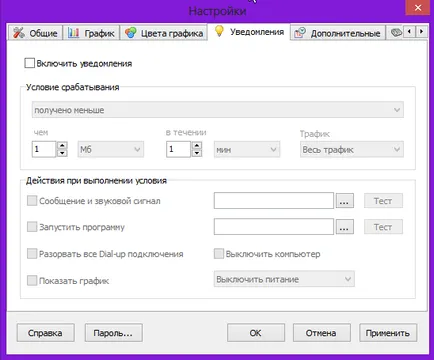Click the Справка button

[x=45, y=333]
